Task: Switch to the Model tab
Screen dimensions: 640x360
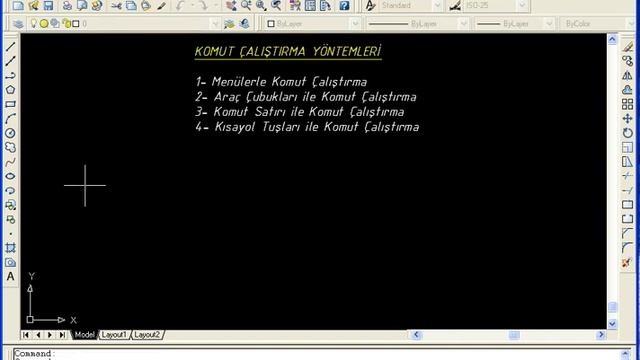Action: pyautogui.click(x=84, y=335)
